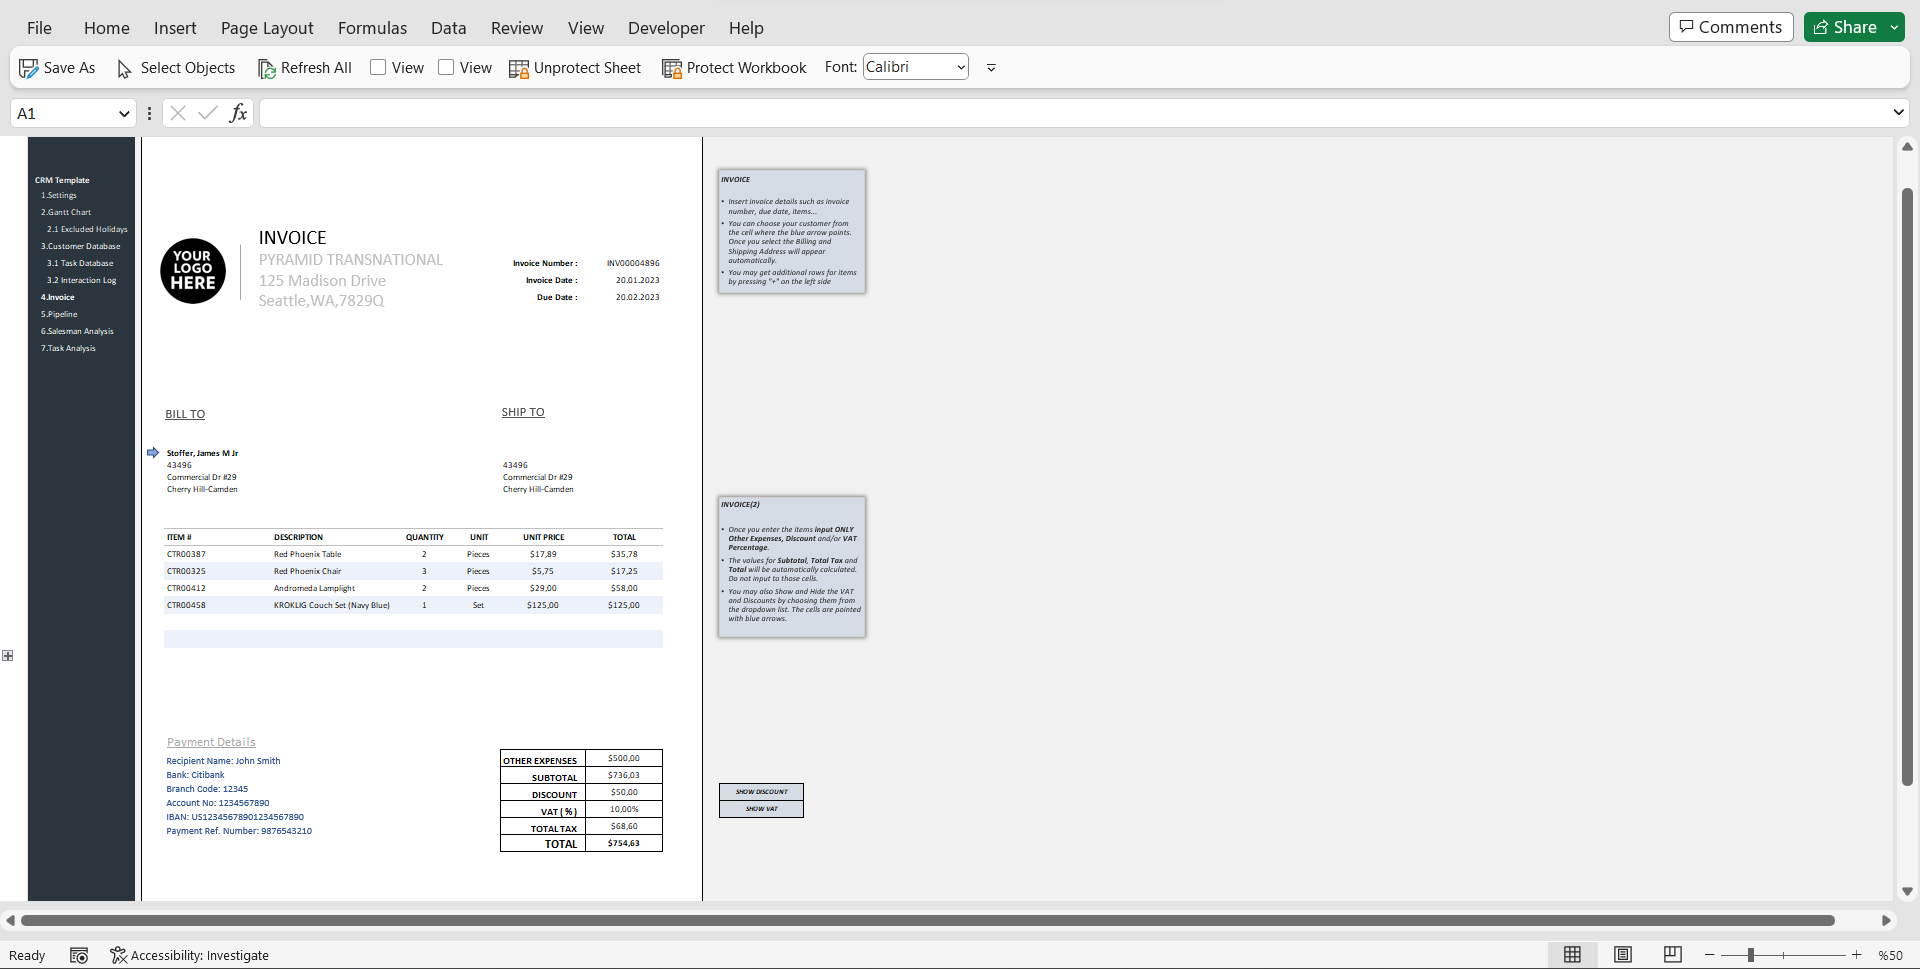Image resolution: width=1920 pixels, height=969 pixels.
Task: Click the zoom out minus button
Action: [x=1710, y=955]
